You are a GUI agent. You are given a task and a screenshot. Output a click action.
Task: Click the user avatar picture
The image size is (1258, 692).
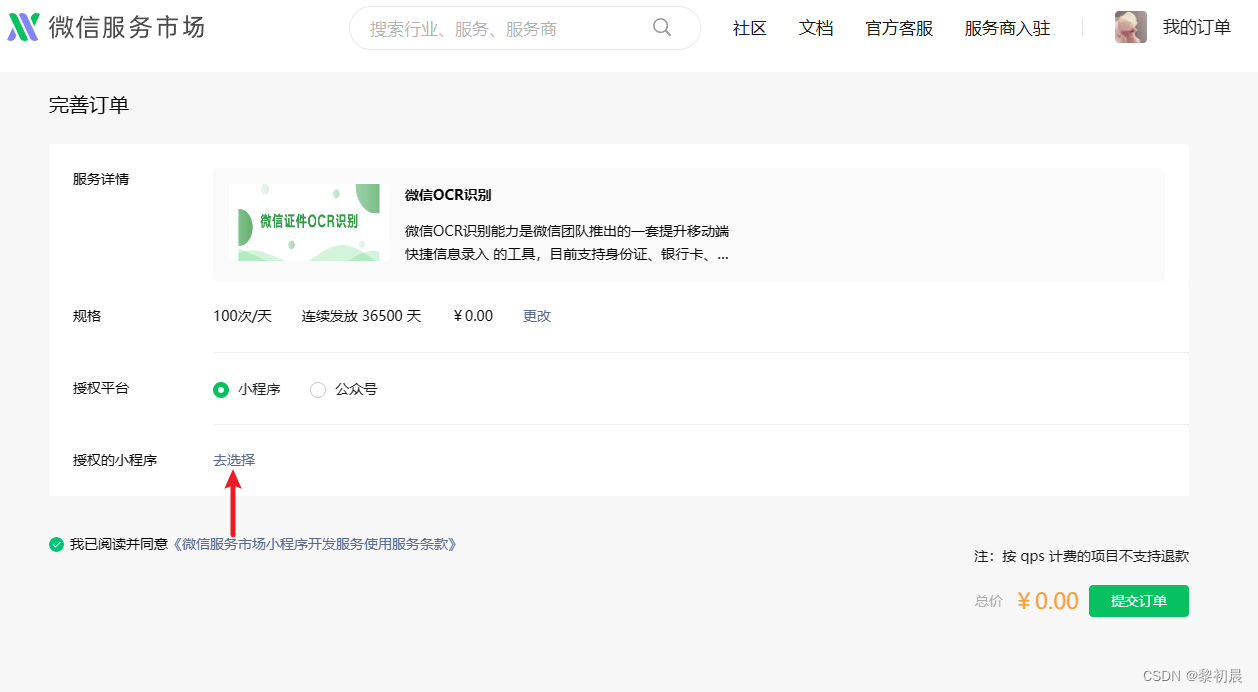click(1131, 27)
